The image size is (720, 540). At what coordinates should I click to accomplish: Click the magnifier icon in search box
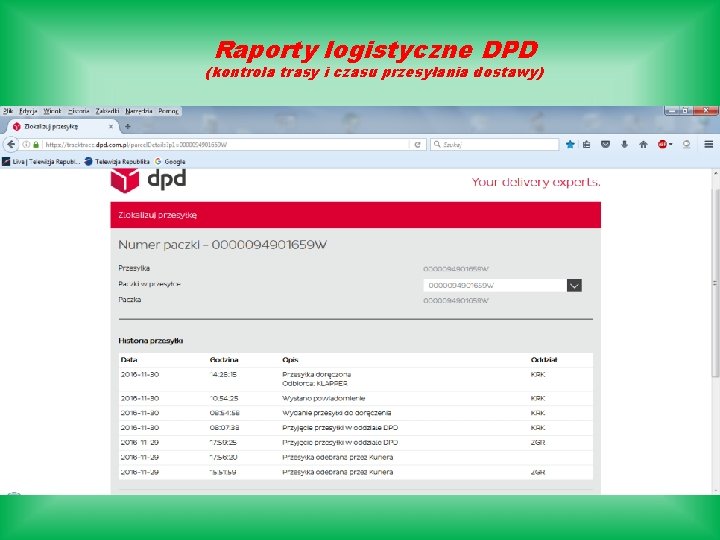tap(437, 145)
